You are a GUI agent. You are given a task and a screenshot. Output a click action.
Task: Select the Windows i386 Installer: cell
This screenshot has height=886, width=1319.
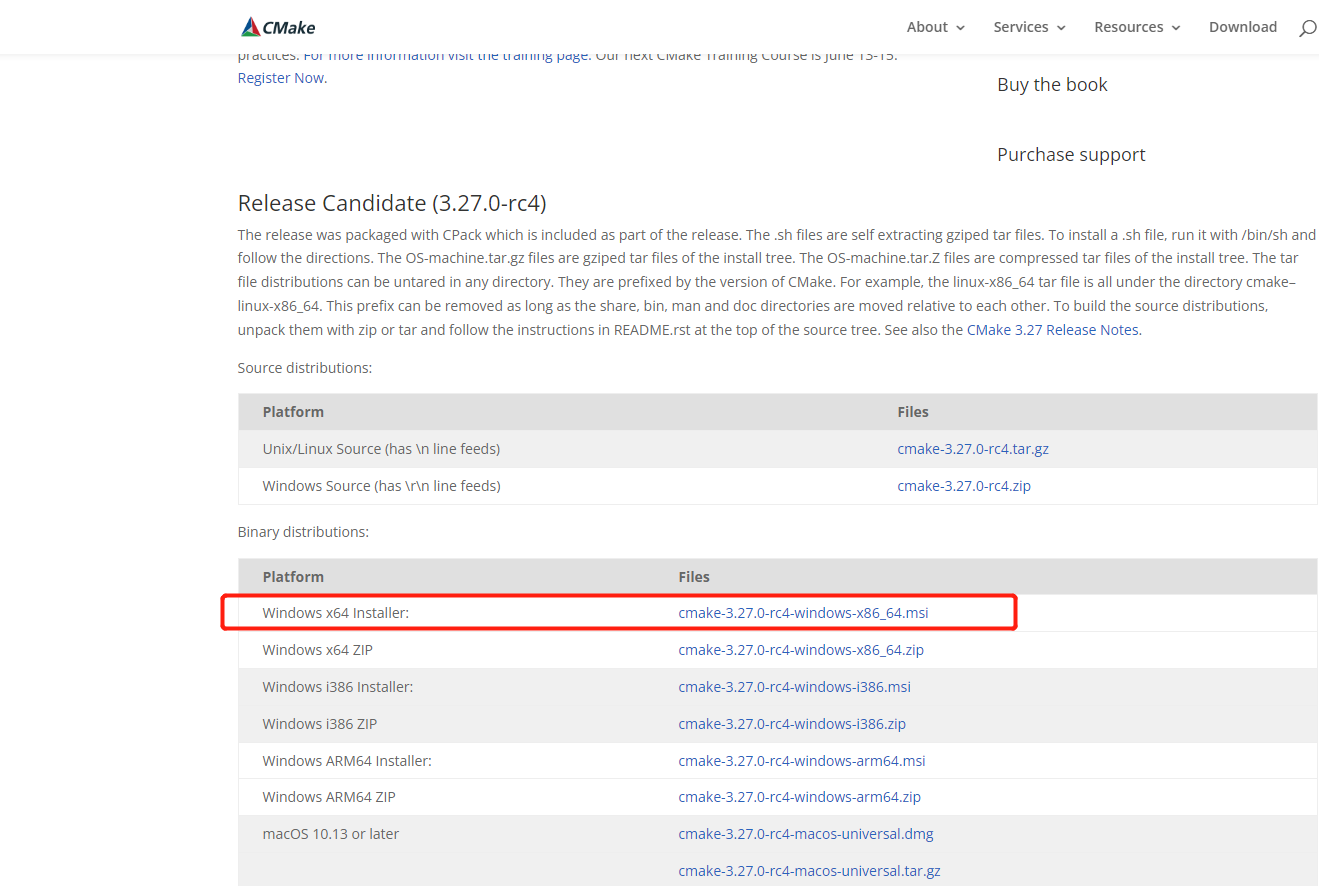click(x=338, y=687)
